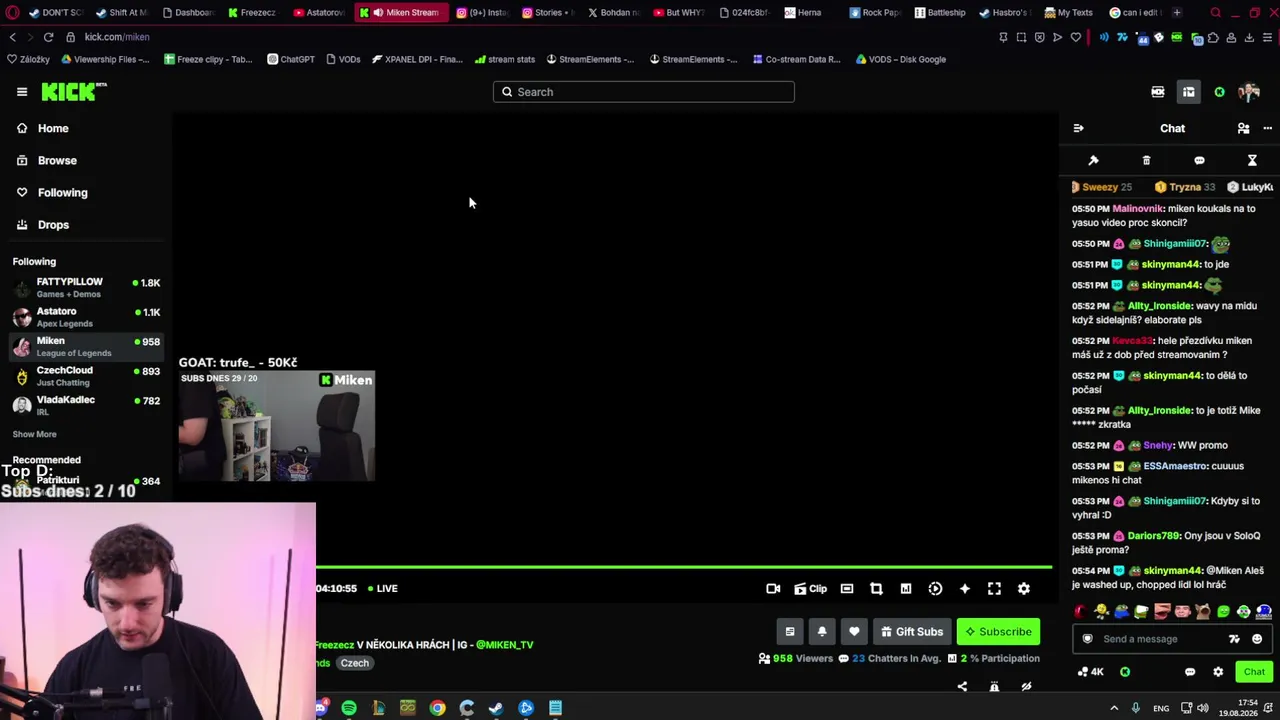Click the crossed-out eye icon below the stream
This screenshot has width=1280, height=720.
click(x=1026, y=686)
